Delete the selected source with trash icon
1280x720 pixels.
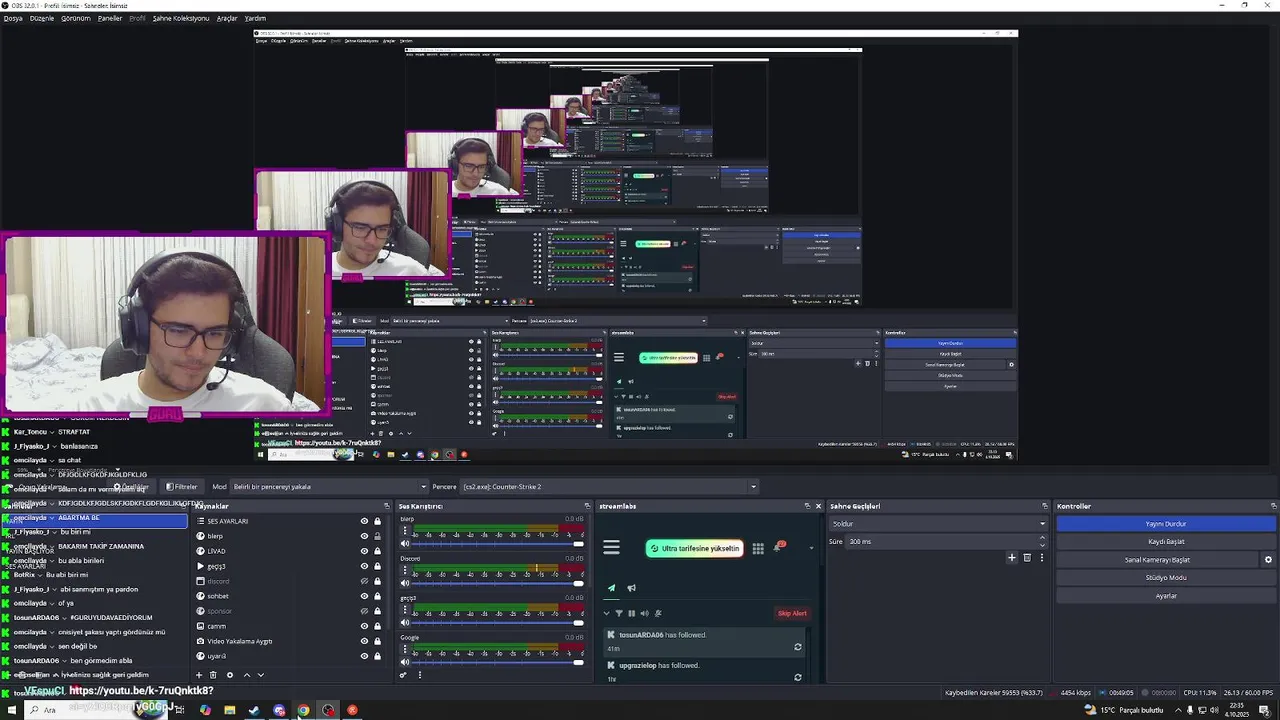point(213,675)
